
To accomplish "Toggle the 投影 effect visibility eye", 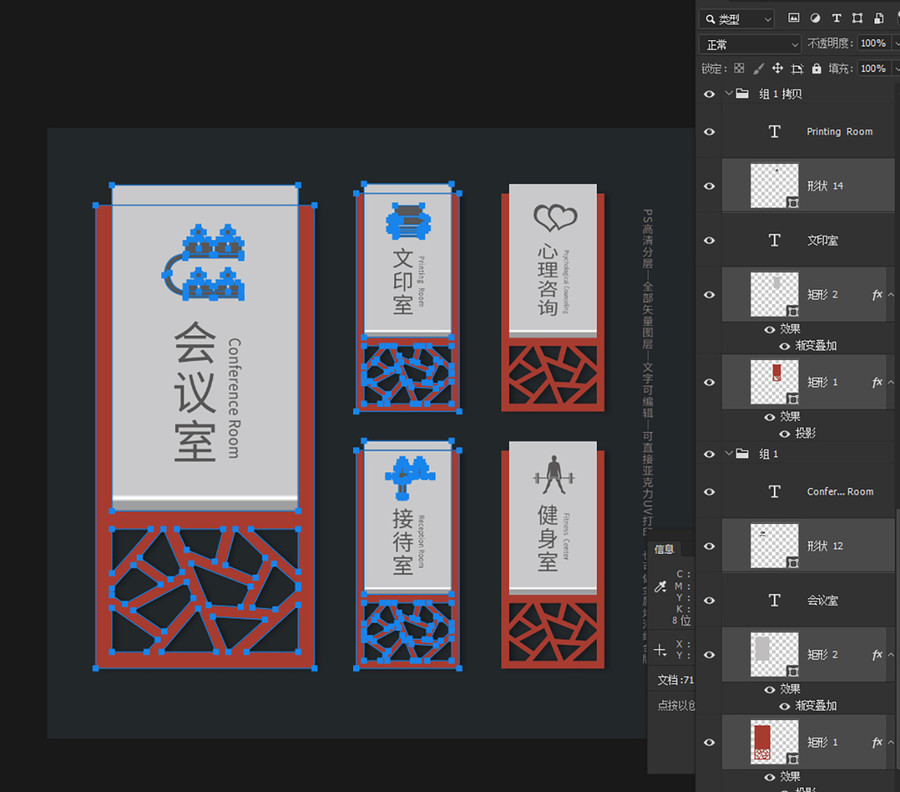I will pos(785,434).
